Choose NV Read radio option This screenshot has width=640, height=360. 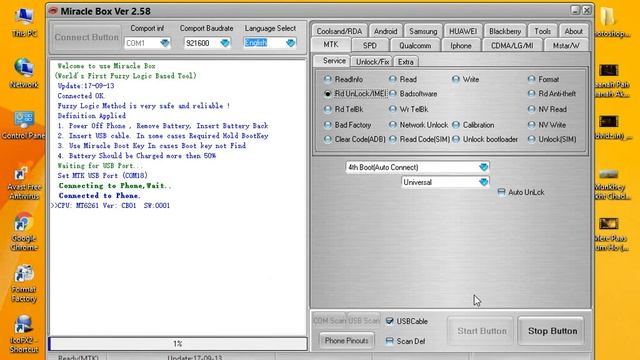531,109
